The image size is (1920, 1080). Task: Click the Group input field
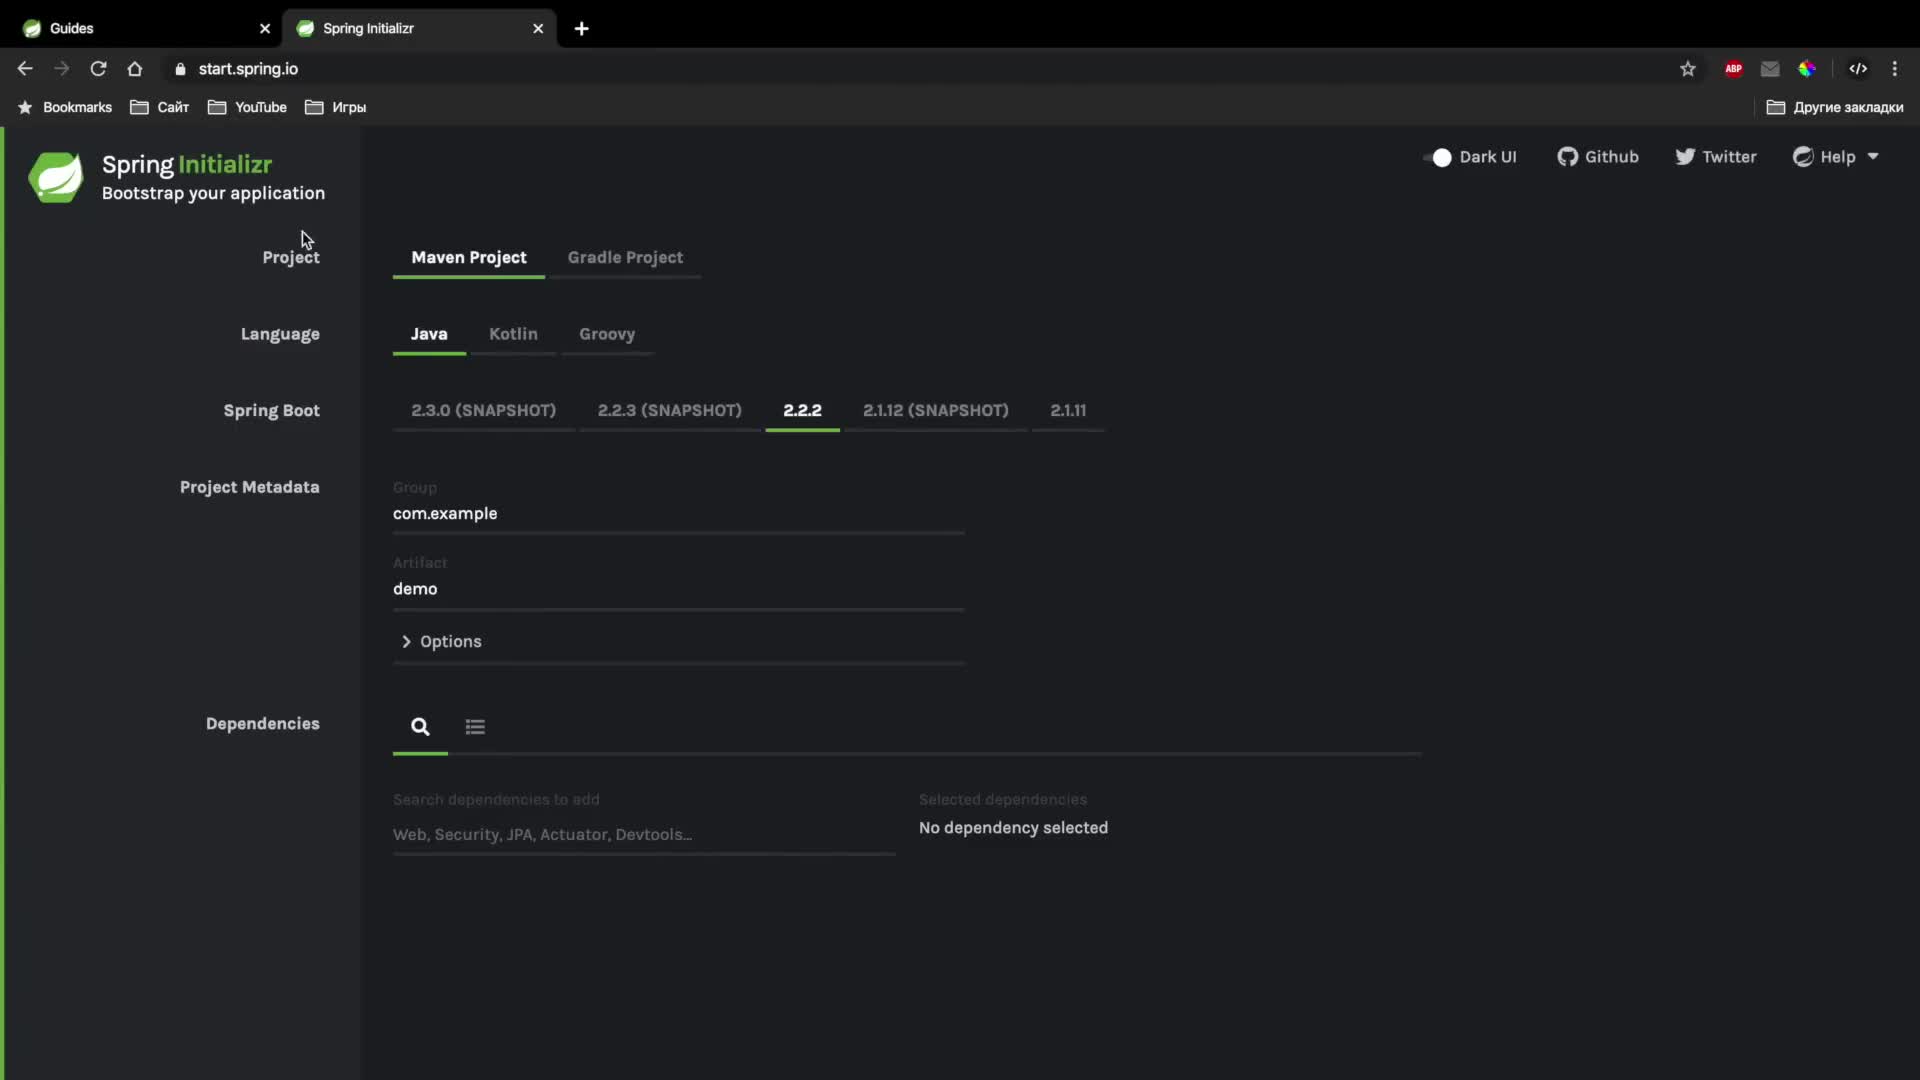(678, 514)
